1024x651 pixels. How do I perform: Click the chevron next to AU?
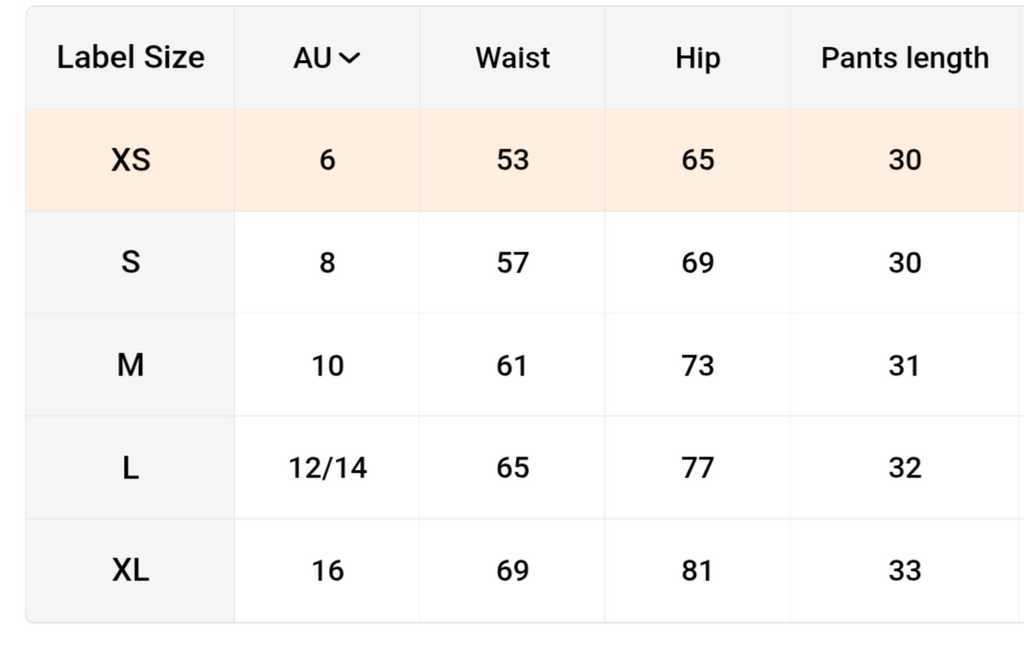tap(350, 58)
